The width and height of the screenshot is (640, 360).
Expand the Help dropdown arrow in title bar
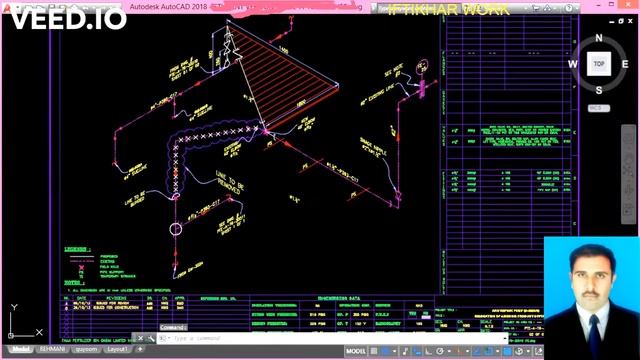tap(576, 8)
